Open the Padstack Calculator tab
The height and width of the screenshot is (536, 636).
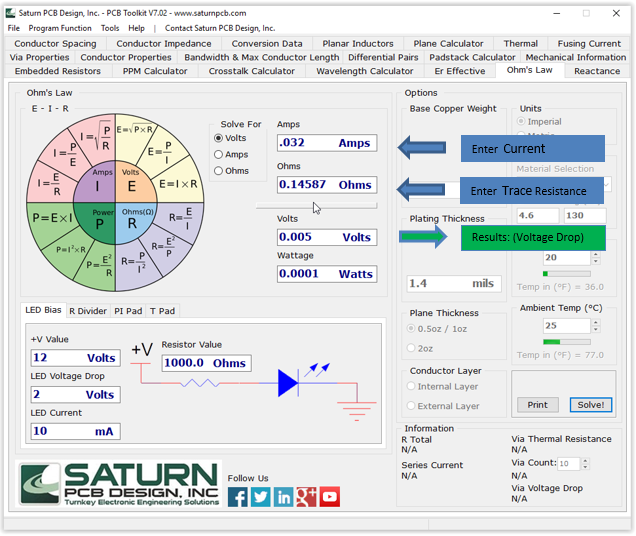coord(472,57)
